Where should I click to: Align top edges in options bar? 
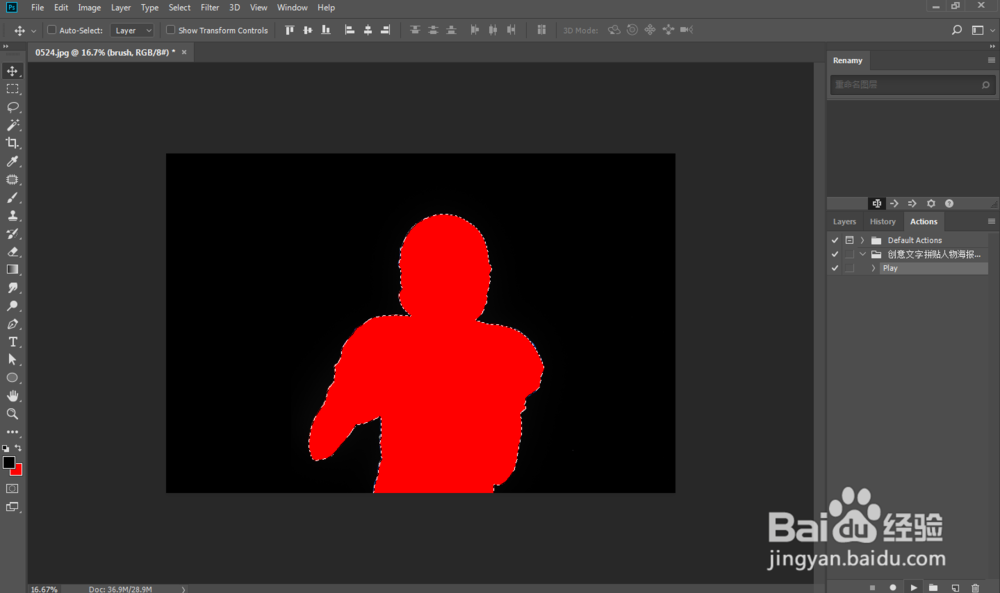click(x=290, y=30)
